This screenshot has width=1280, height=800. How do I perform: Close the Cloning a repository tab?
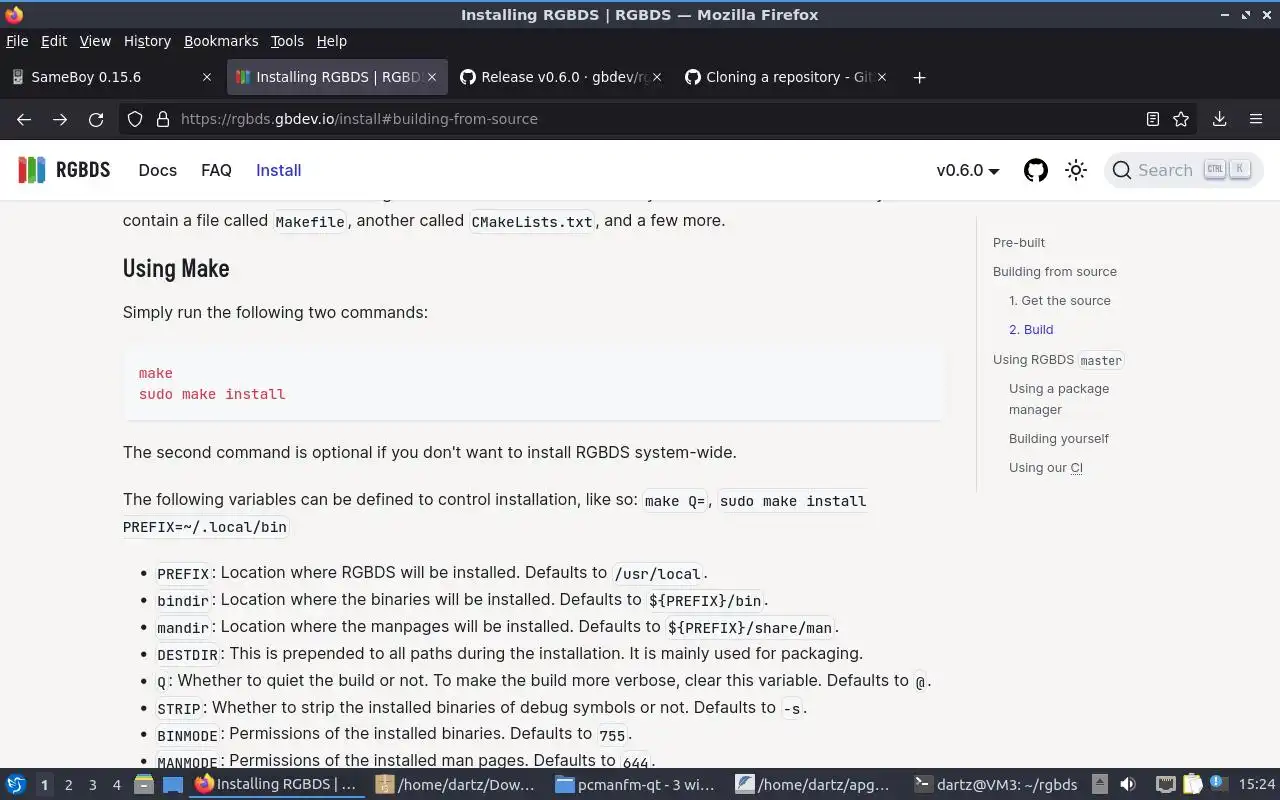(x=882, y=77)
